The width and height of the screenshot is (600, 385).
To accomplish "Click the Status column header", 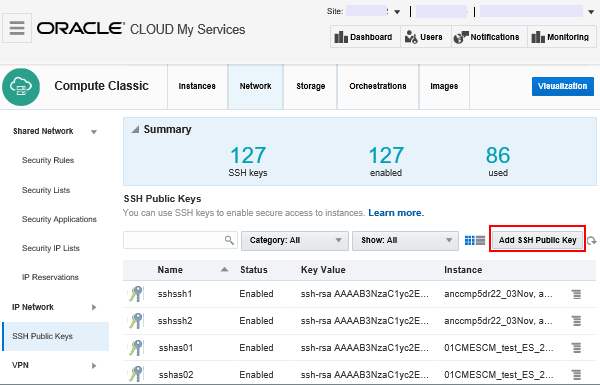I will 254,270.
